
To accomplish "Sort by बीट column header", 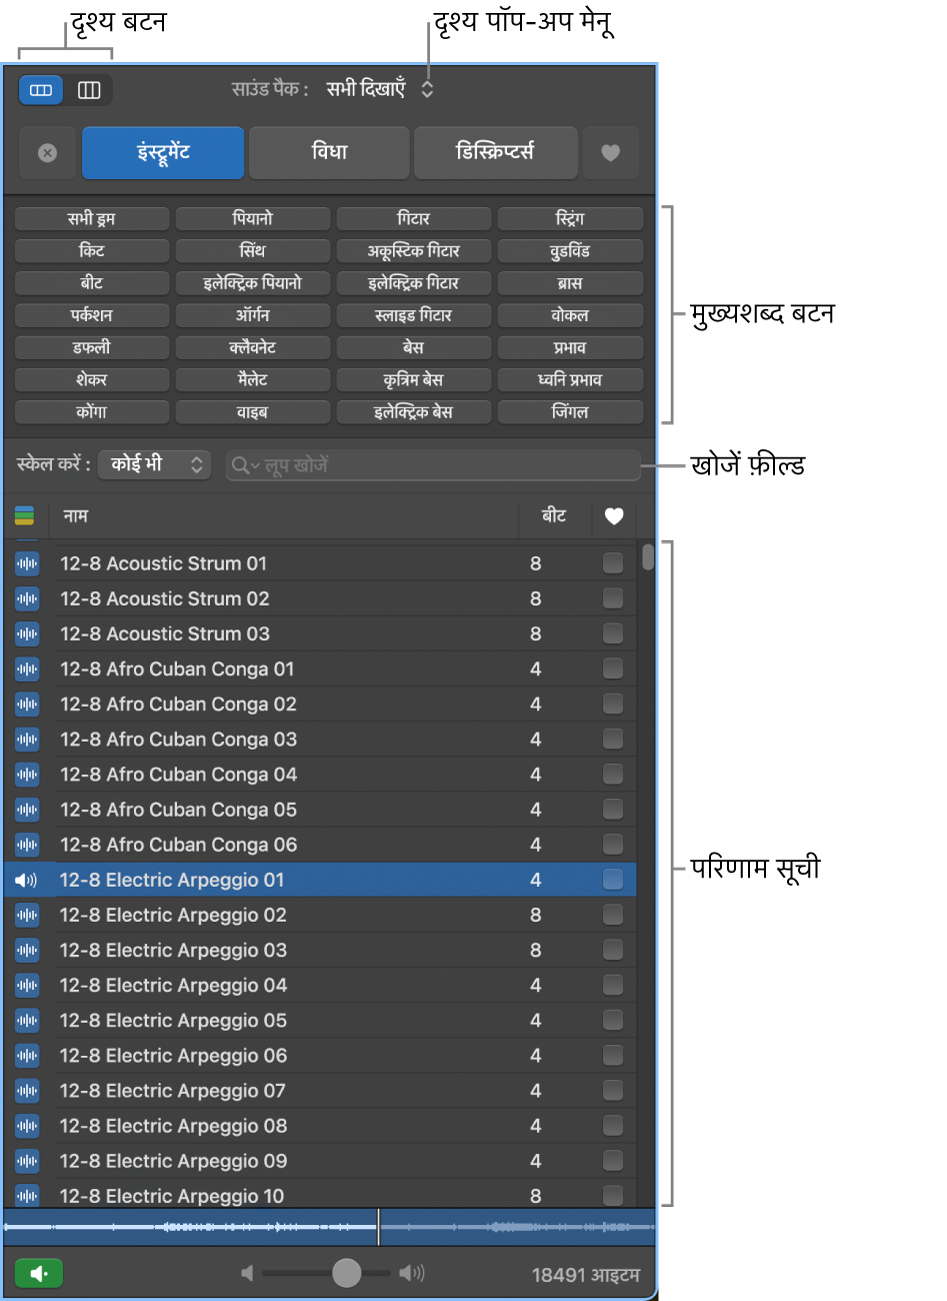I will click(x=554, y=516).
